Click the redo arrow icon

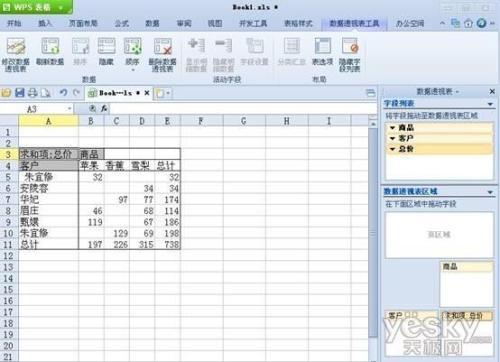tap(76, 93)
